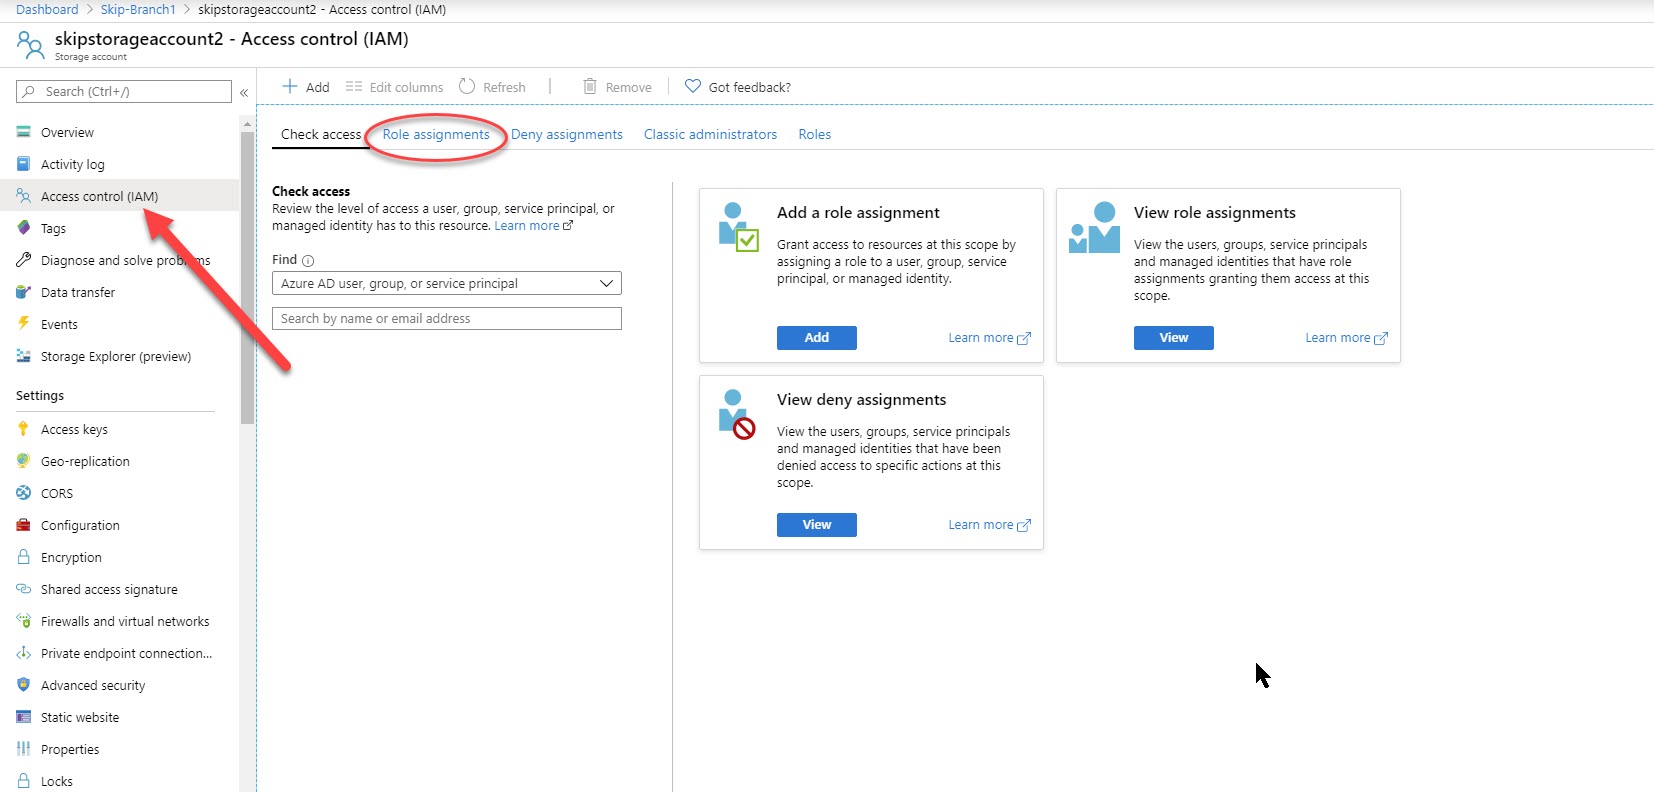Click the Add plus icon in toolbar
Viewport: 1654px width, 792px height.
[x=290, y=86]
